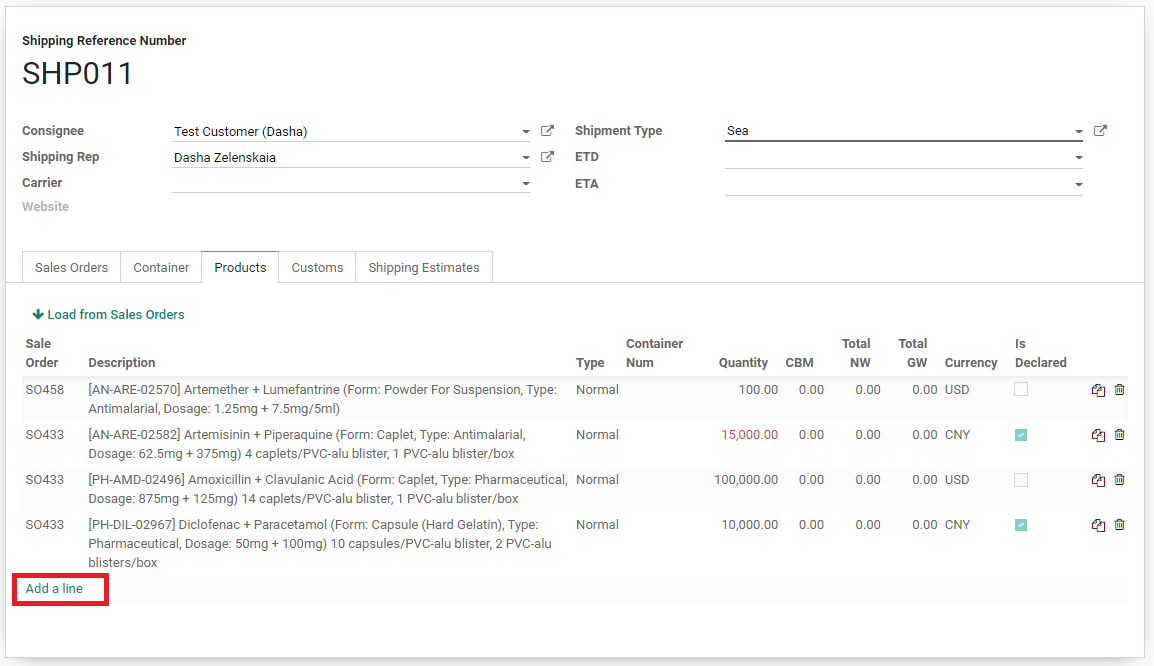Sort by Is Declared column header
Viewport: 1154px width, 666px height.
pos(1040,353)
